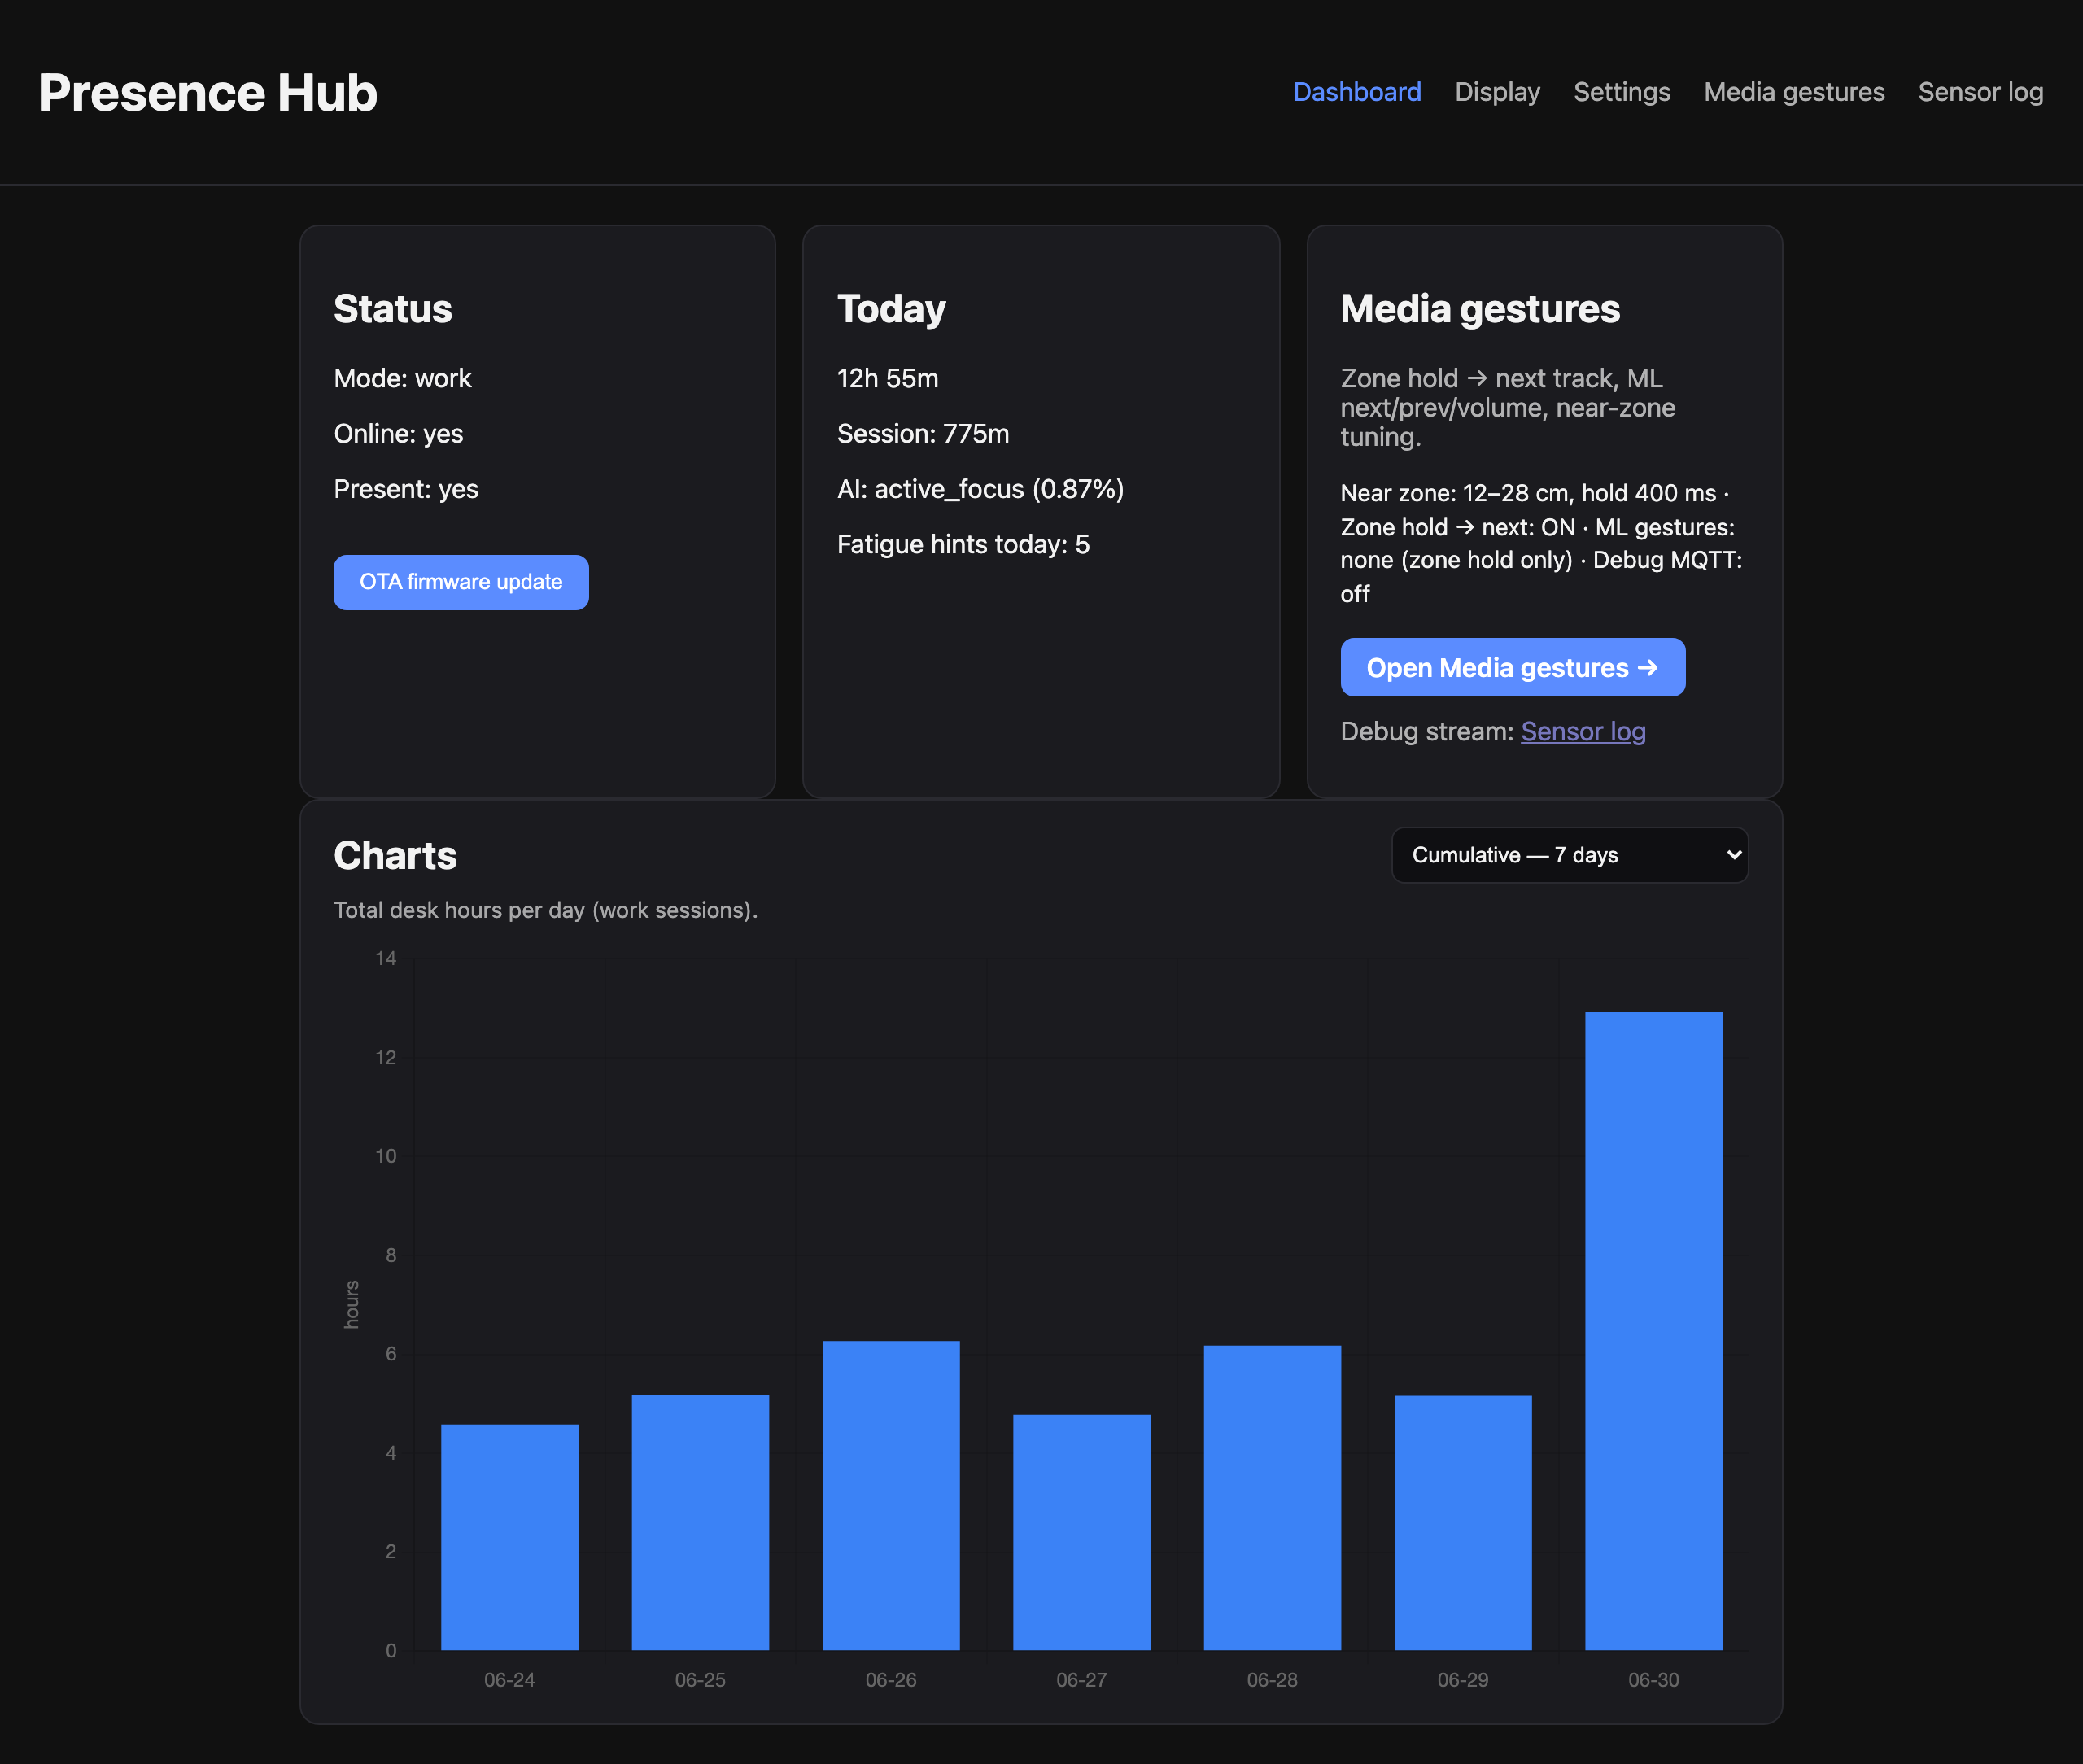Select the 06-25 bar in the chart

click(x=700, y=1522)
